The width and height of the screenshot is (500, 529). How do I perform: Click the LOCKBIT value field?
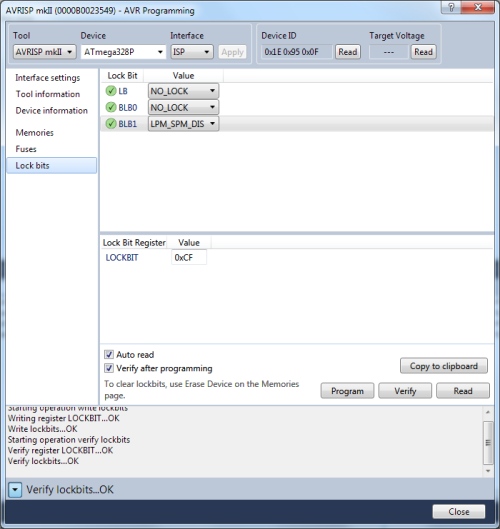point(189,257)
